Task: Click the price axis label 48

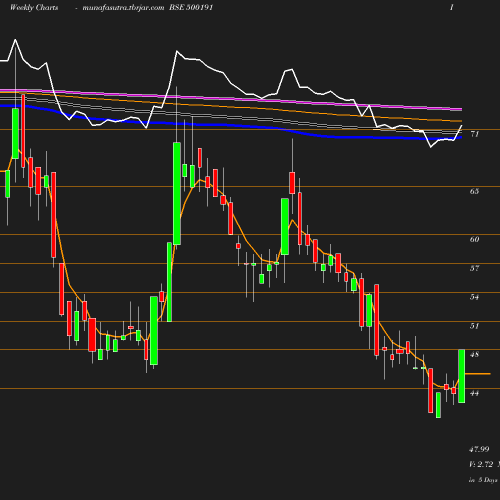Action: coord(475,355)
